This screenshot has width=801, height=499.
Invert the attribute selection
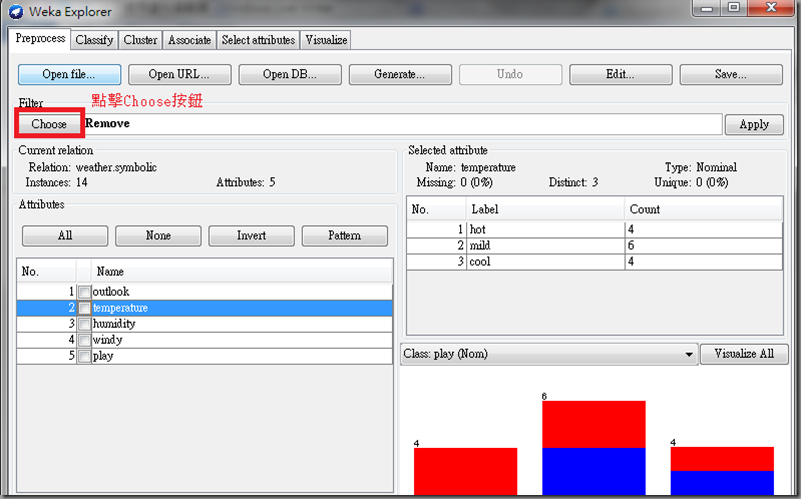tap(251, 236)
